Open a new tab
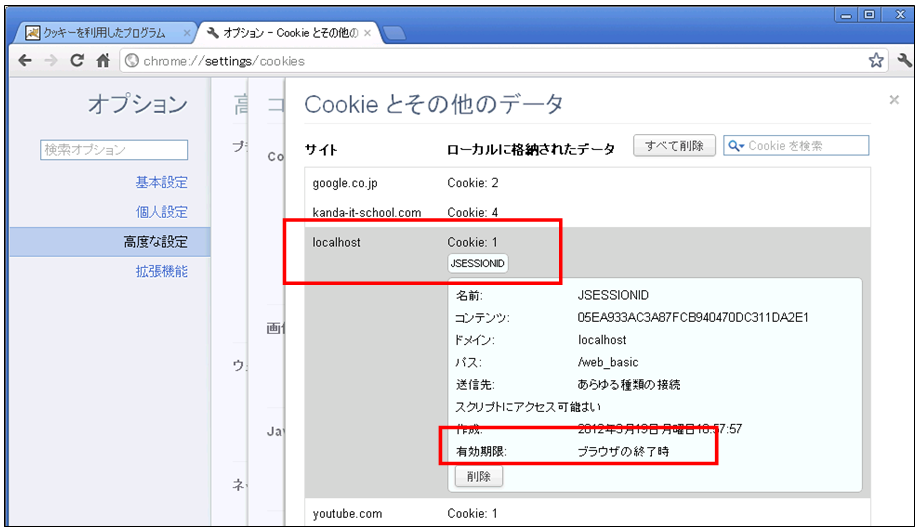Screen dimensions: 918x530 tap(394, 33)
